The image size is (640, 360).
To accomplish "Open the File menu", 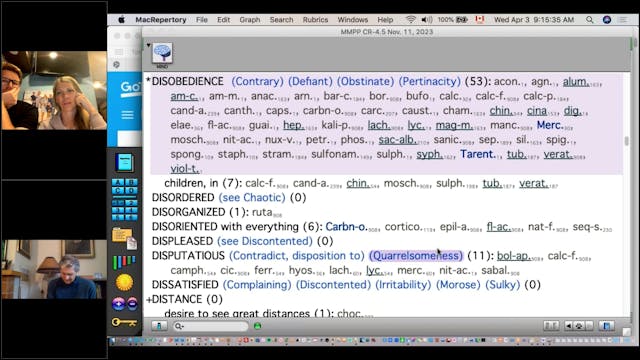I will (202, 20).
